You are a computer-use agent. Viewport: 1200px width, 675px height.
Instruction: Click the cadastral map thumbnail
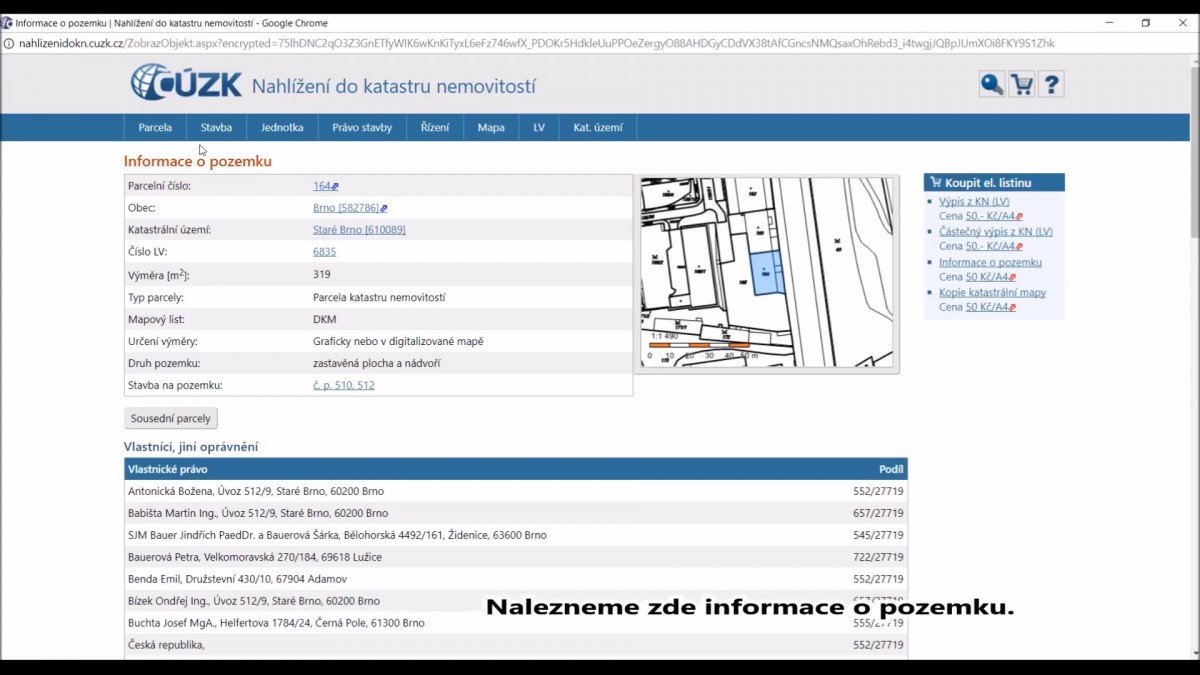pos(767,272)
